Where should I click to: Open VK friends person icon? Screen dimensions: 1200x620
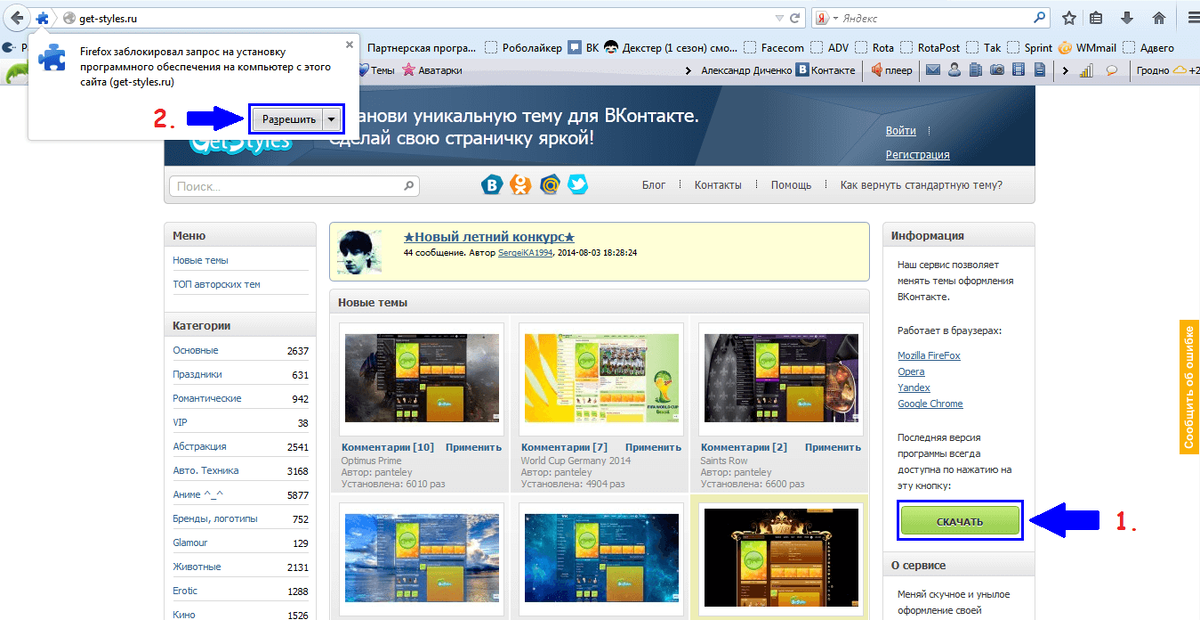pyautogui.click(x=954, y=70)
